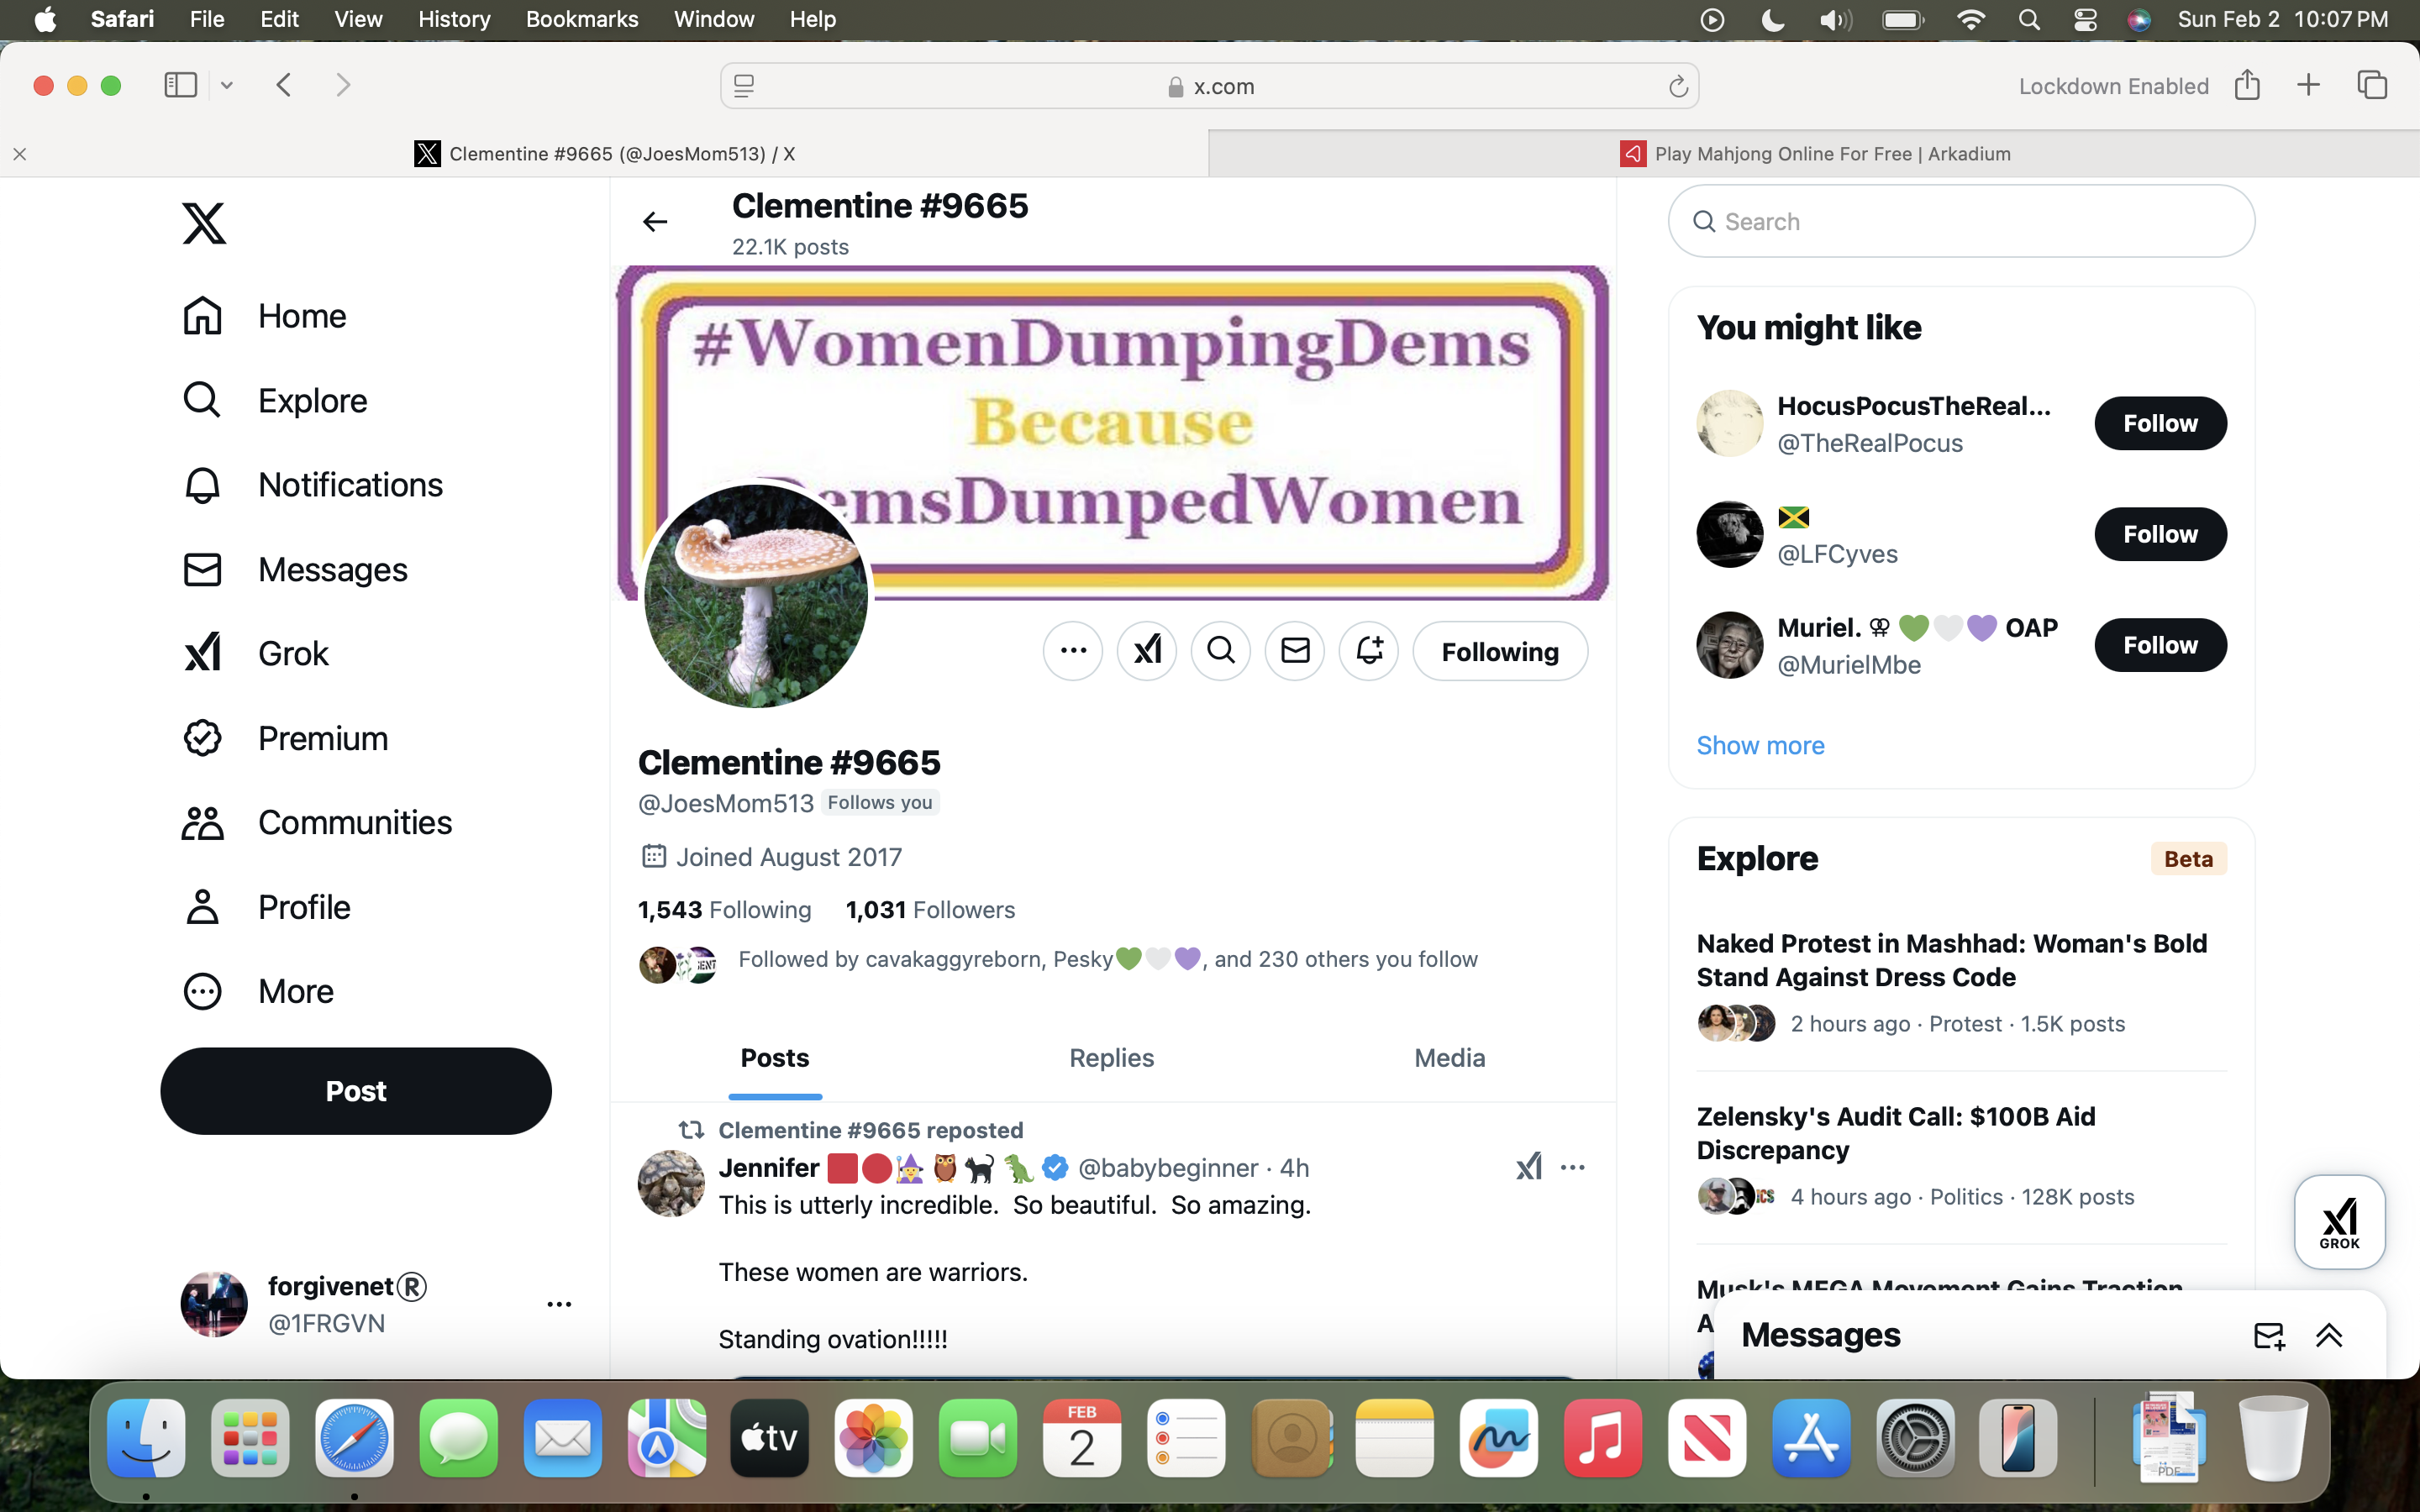This screenshot has width=2420, height=1512.
Task: Open Wi-Fi status in menu bar
Action: (x=1970, y=20)
